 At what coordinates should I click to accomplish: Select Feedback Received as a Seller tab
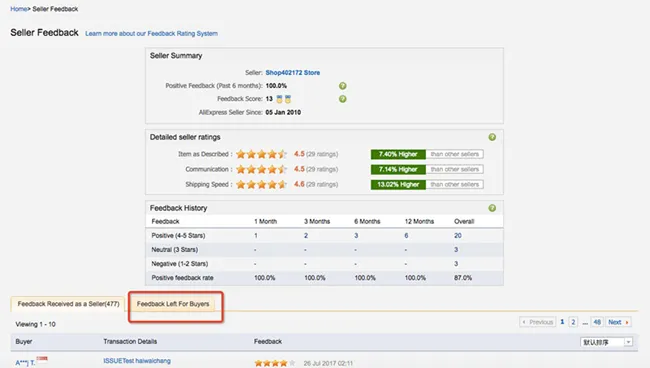(x=68, y=304)
